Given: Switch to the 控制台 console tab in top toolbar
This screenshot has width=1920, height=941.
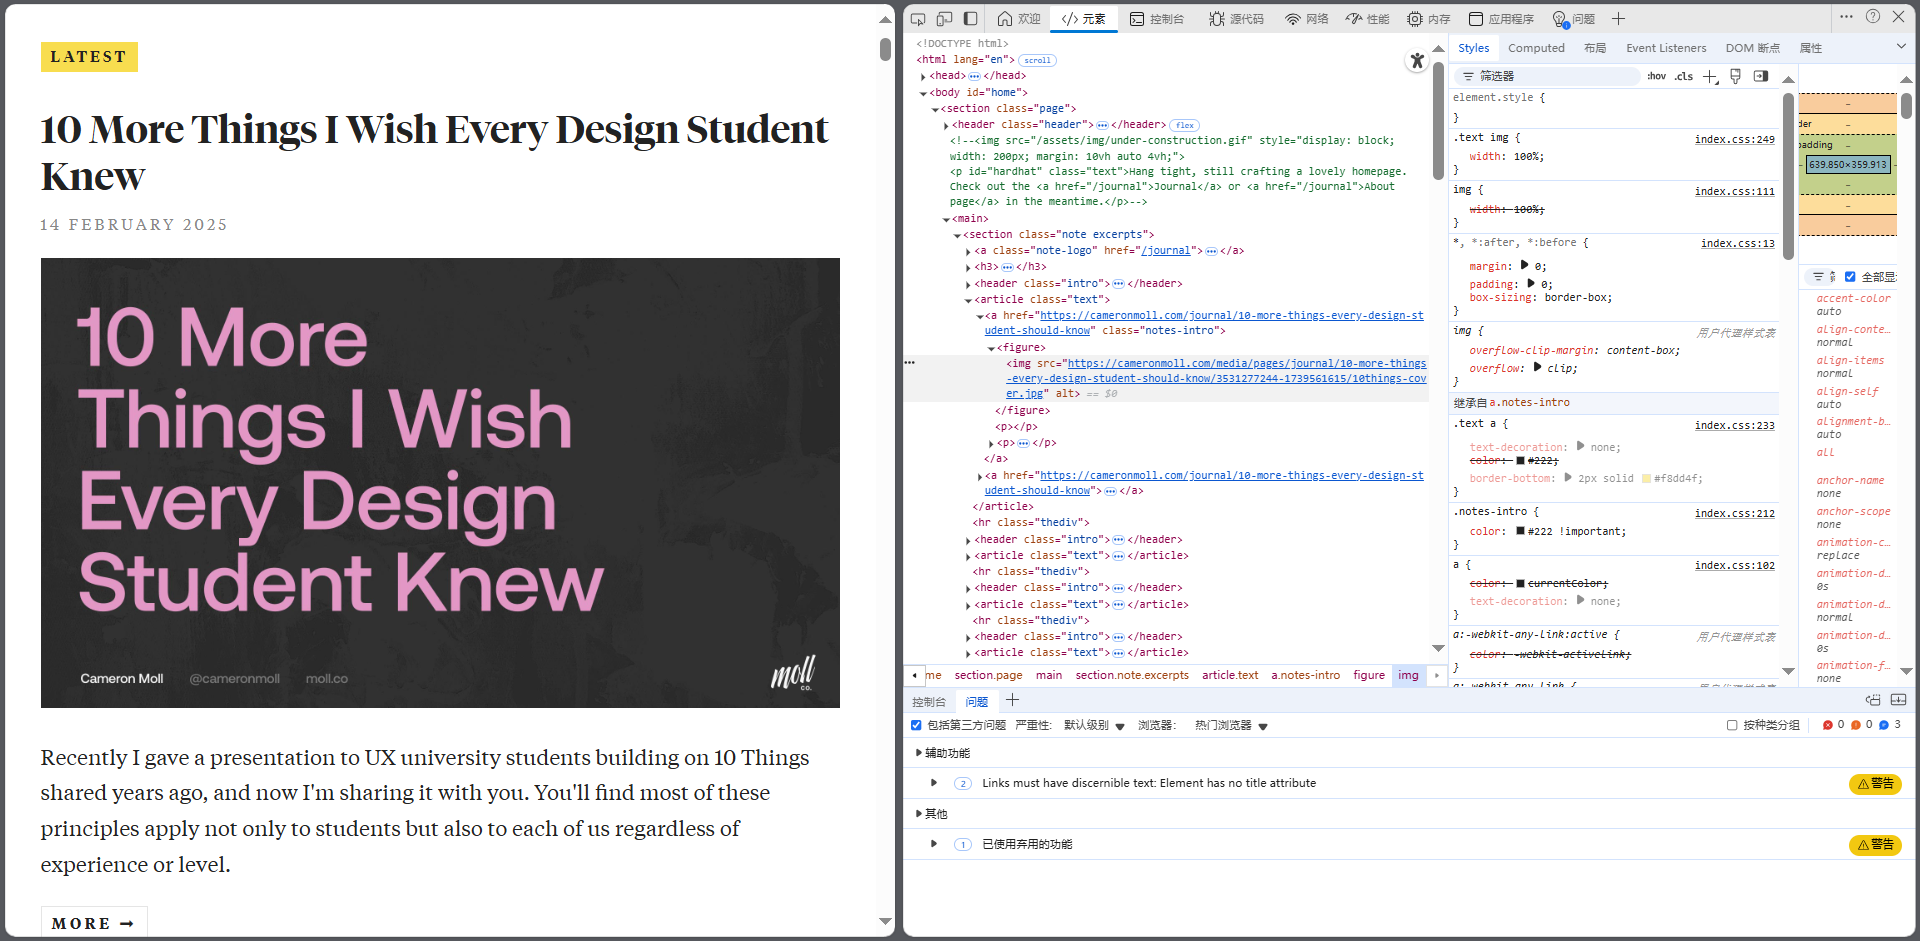Looking at the screenshot, I should [1157, 19].
